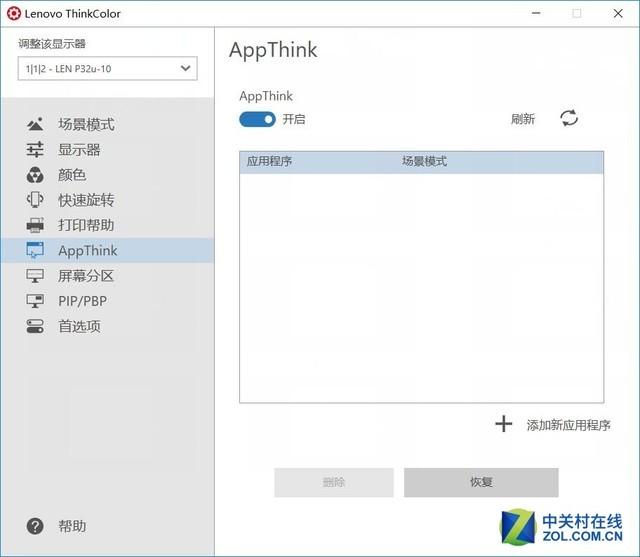Sort by 应用程序 column header
640x557 pixels.
tap(269, 161)
